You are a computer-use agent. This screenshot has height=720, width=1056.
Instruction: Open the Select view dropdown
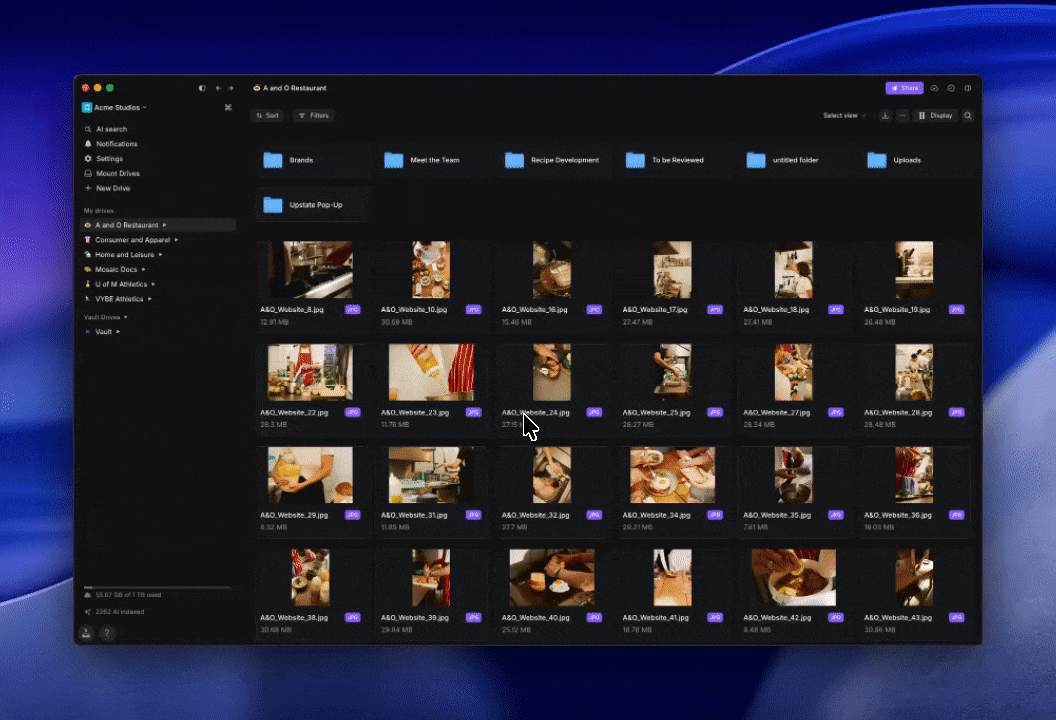point(844,116)
